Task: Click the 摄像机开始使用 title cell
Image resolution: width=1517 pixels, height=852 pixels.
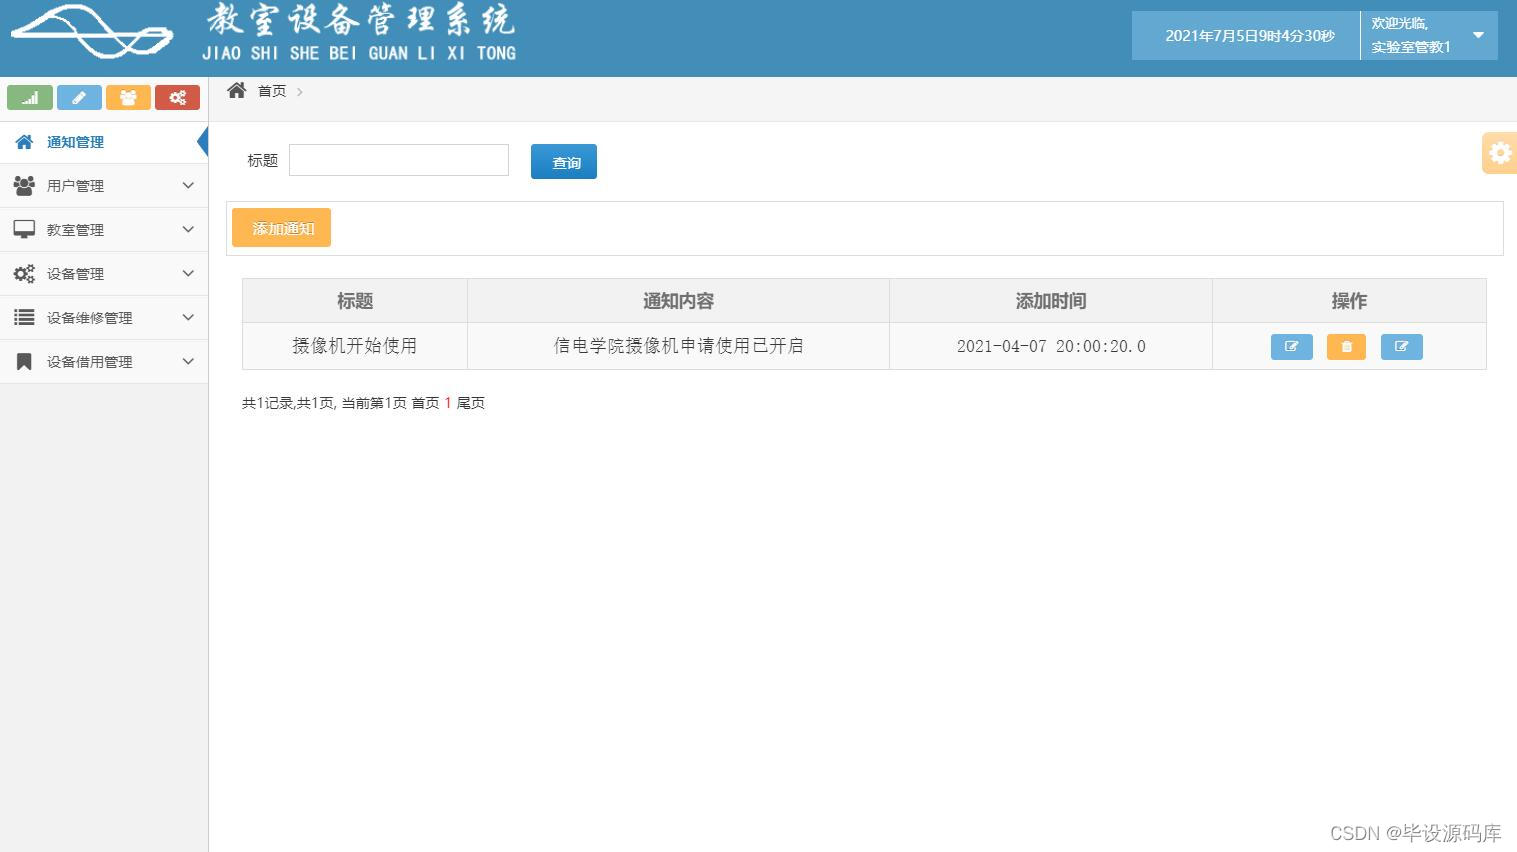Action: pyautogui.click(x=355, y=346)
